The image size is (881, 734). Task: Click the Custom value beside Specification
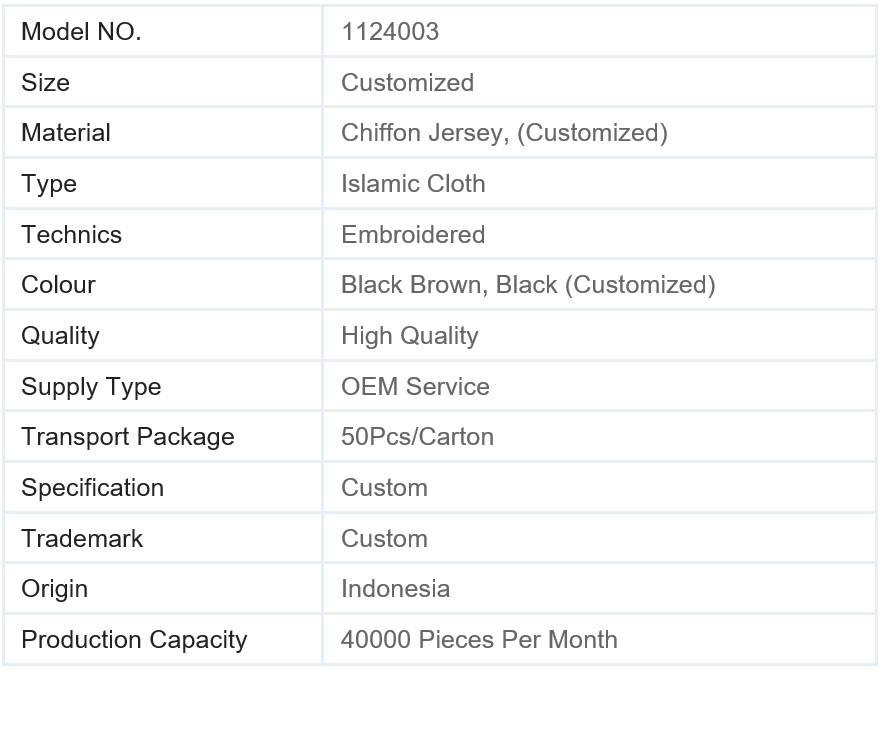(384, 488)
